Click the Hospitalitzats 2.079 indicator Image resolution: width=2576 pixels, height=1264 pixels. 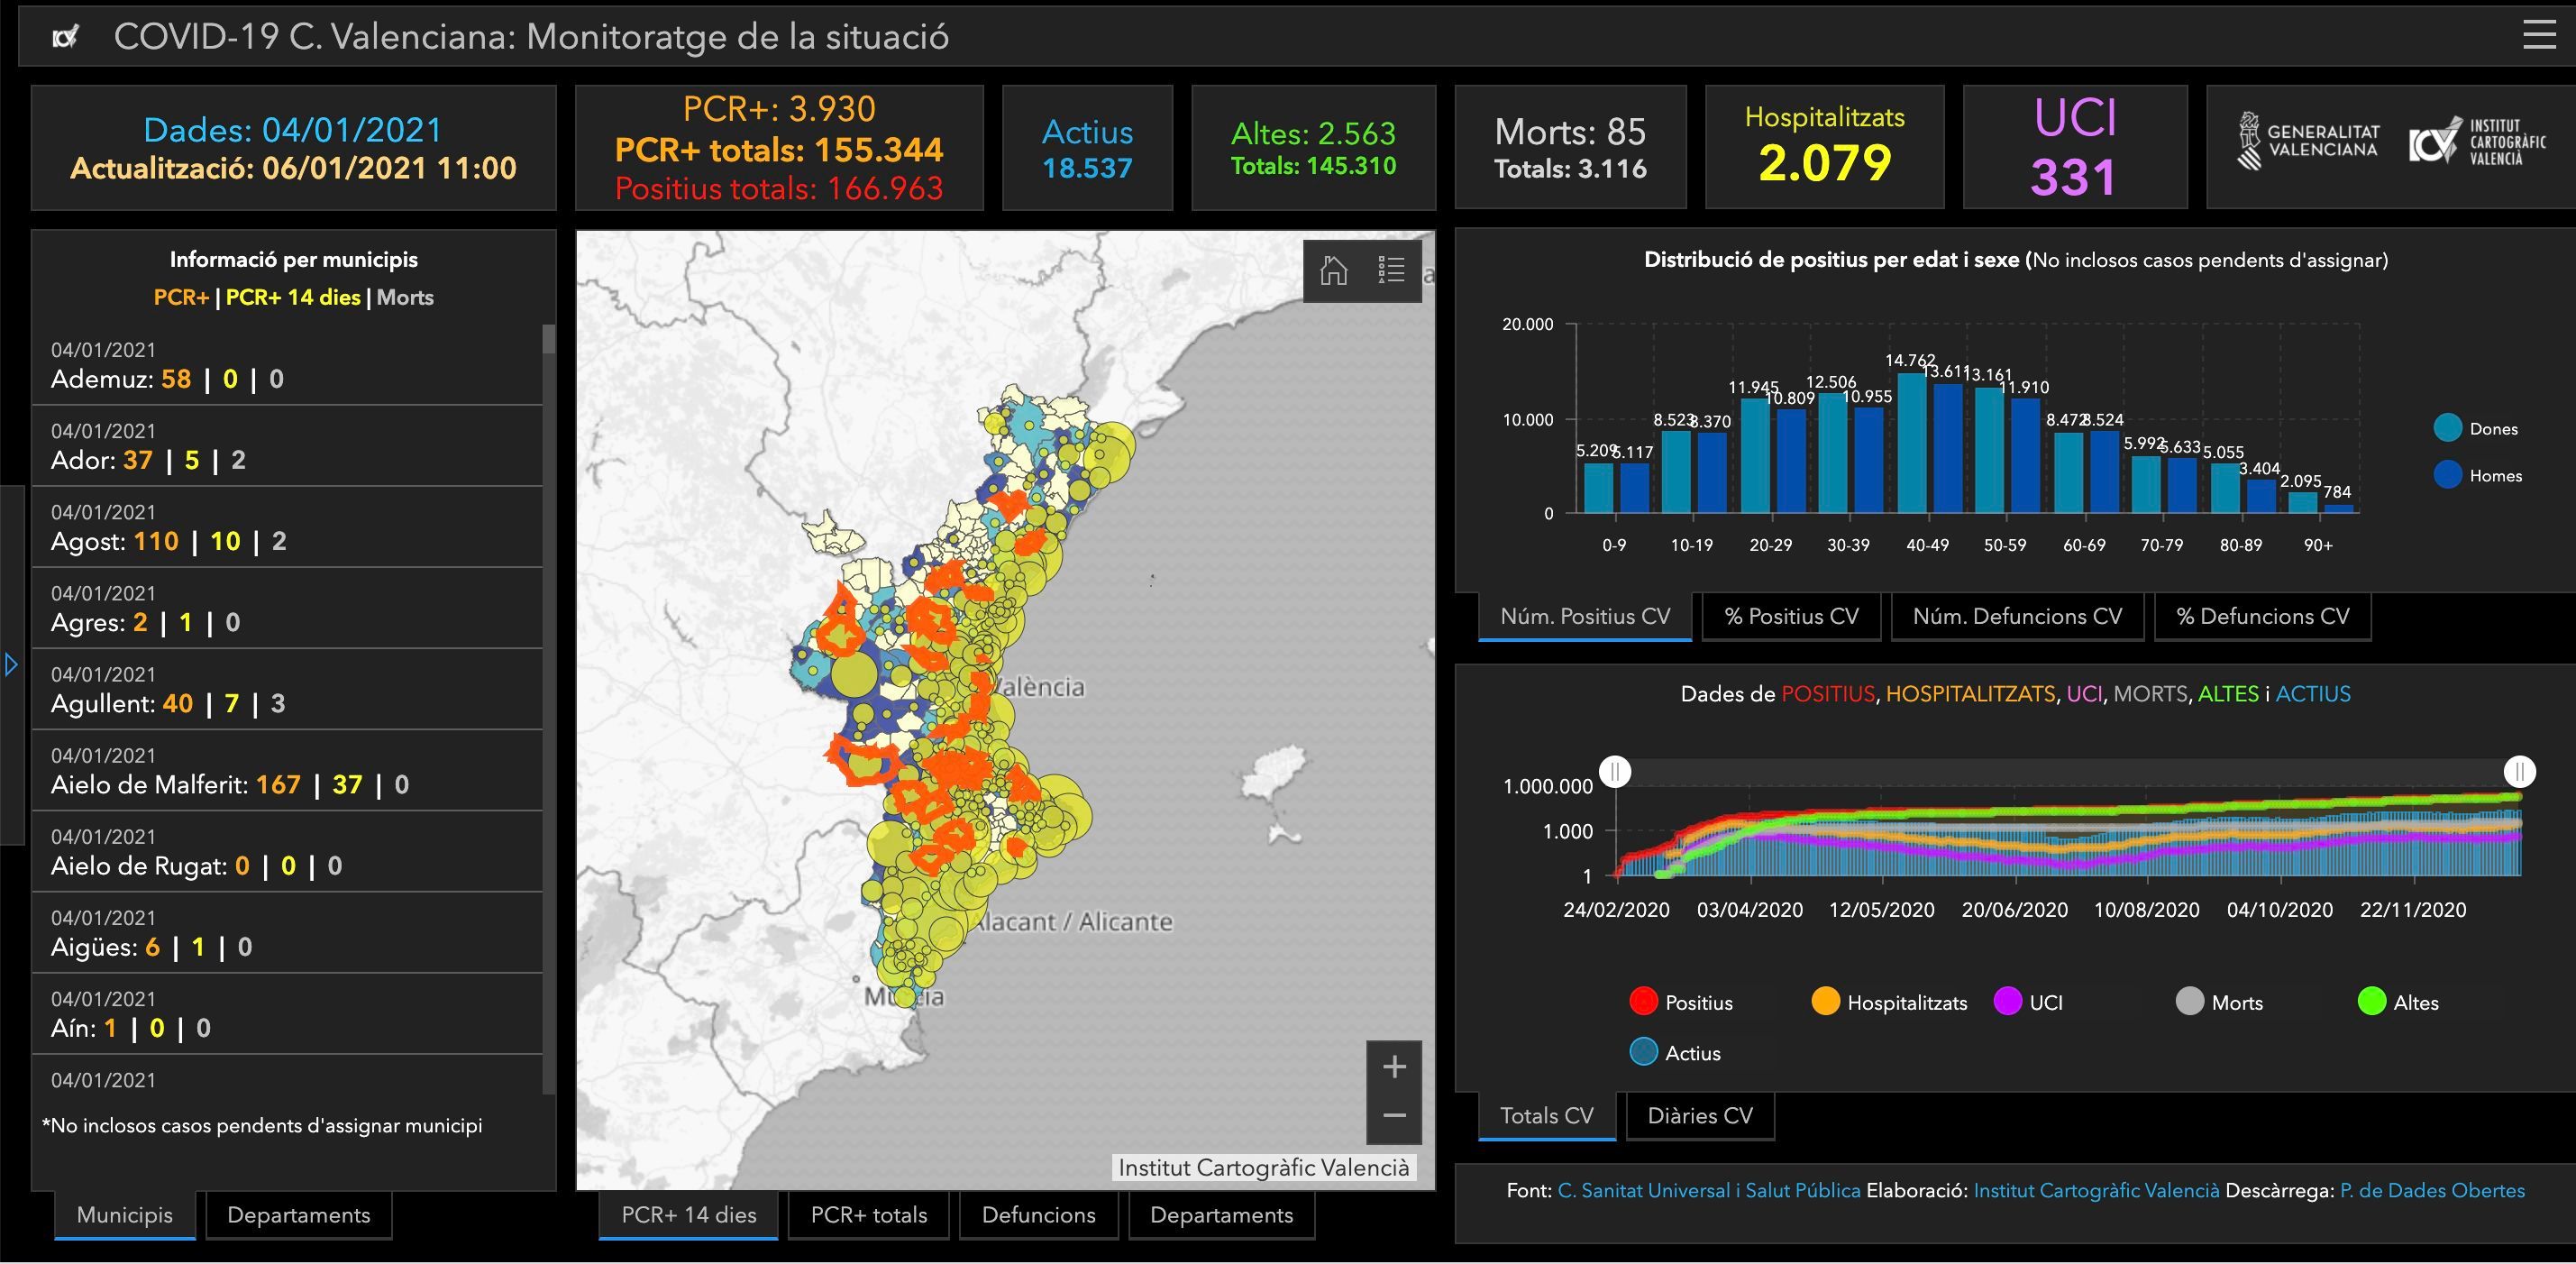[x=1824, y=147]
